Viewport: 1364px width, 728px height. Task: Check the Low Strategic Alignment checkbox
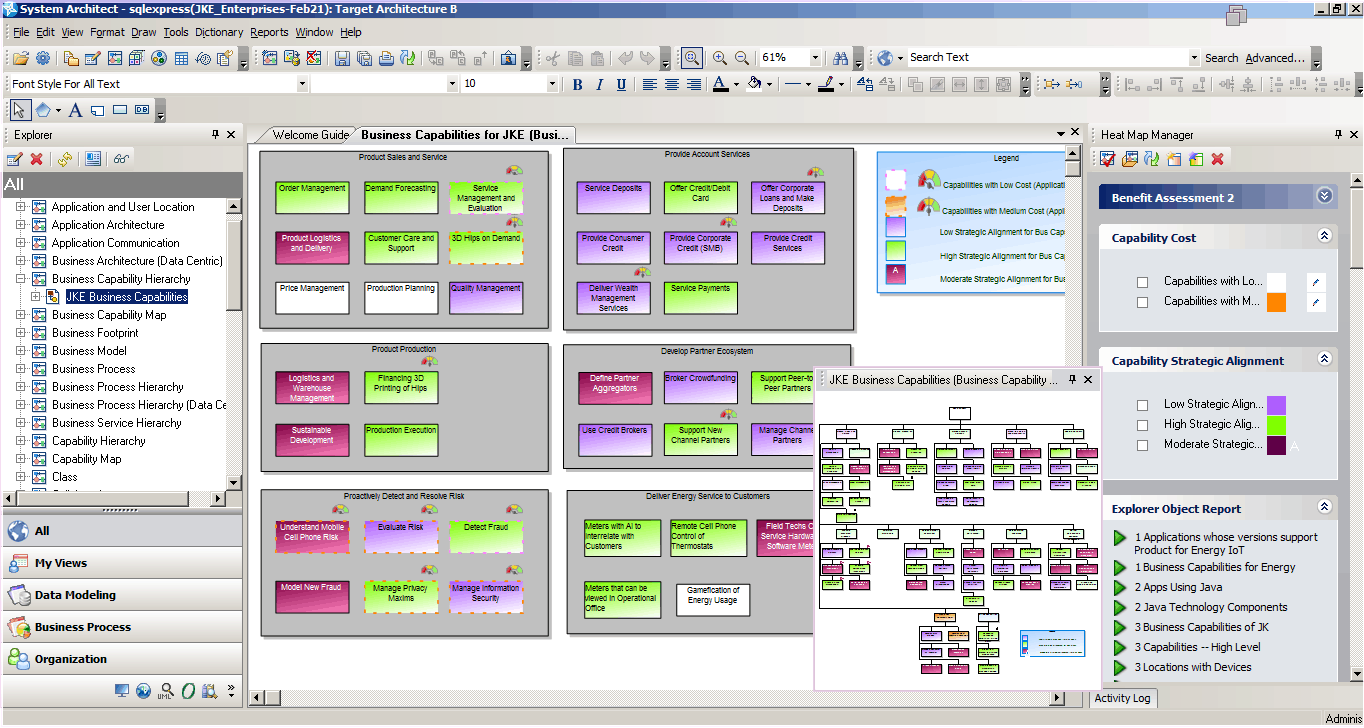(x=1142, y=405)
